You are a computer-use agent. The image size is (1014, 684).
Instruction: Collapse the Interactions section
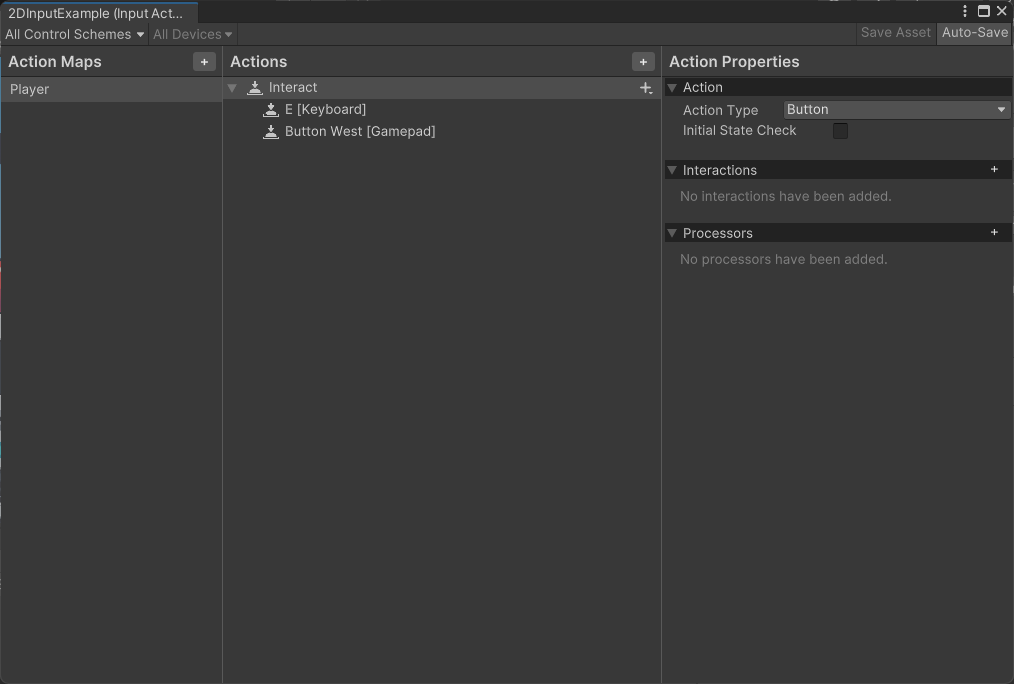coord(672,170)
